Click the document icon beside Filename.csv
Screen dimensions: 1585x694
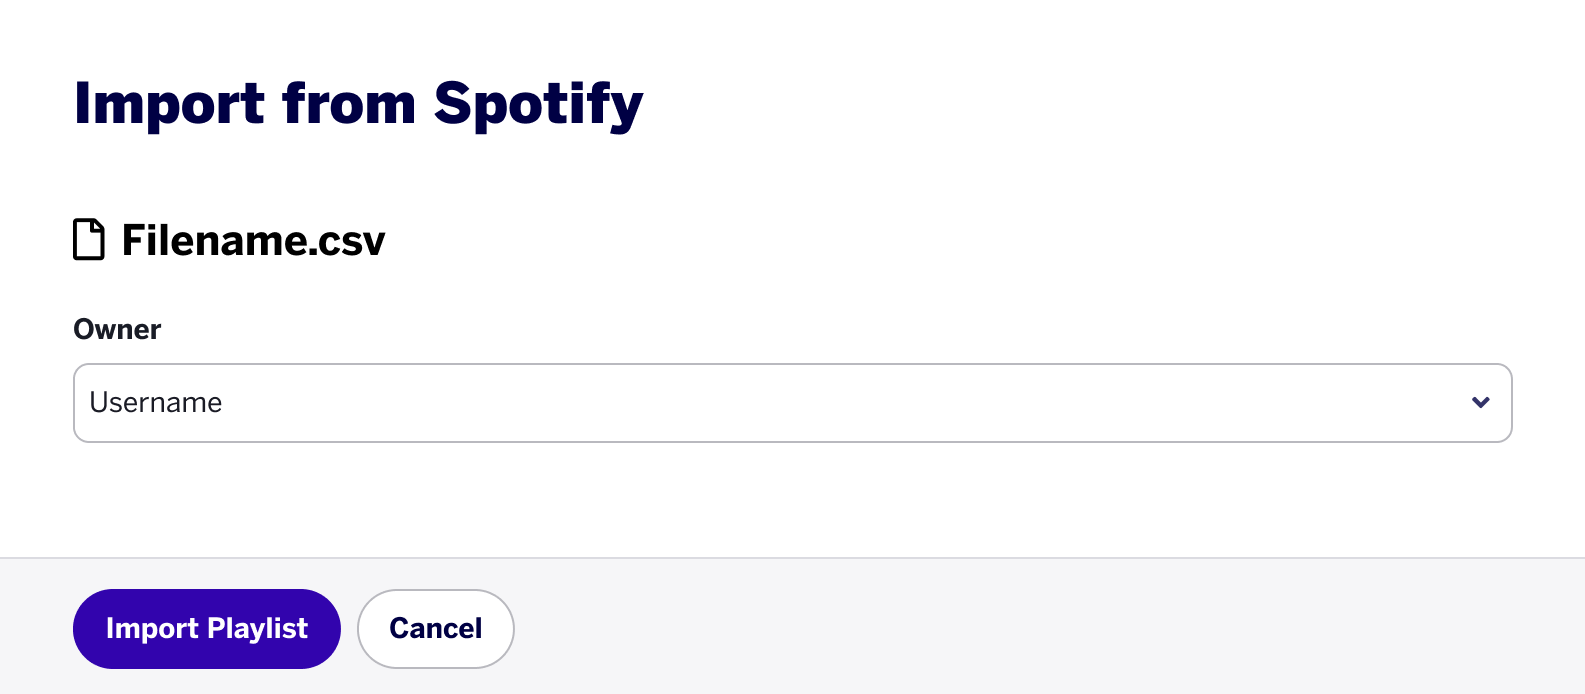point(89,240)
